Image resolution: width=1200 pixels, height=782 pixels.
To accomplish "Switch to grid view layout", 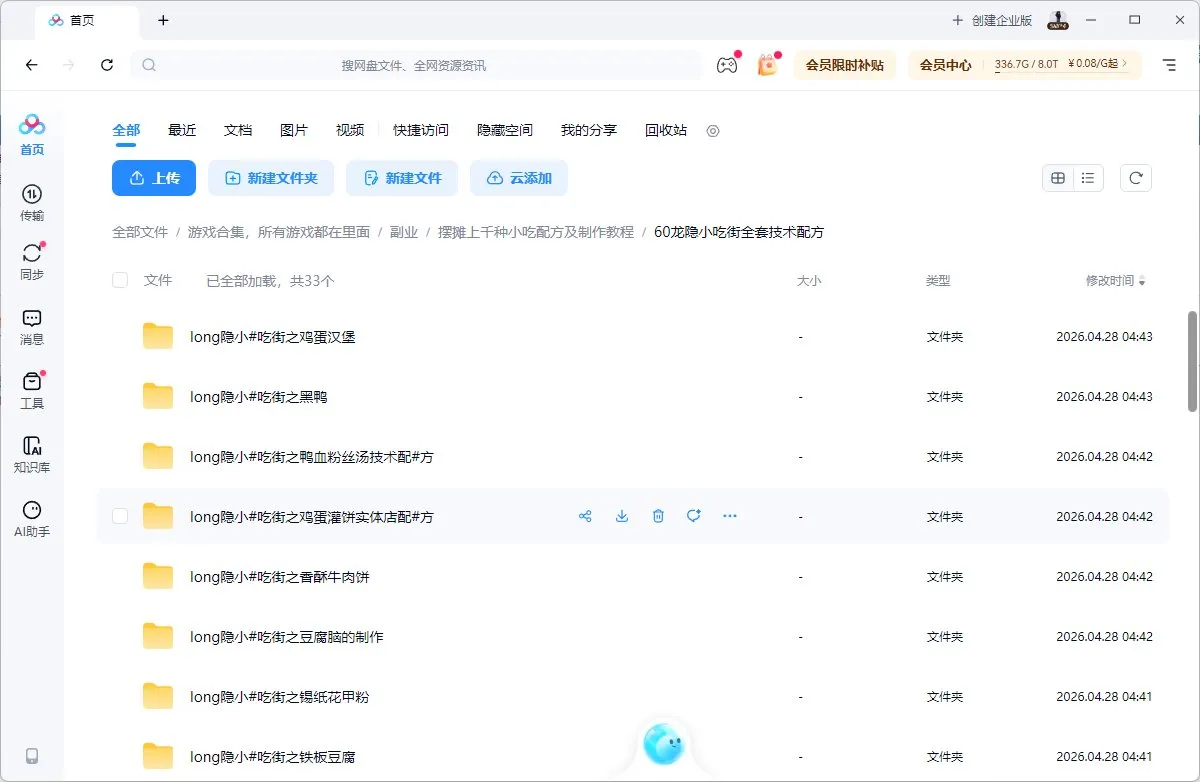I will pyautogui.click(x=1057, y=177).
